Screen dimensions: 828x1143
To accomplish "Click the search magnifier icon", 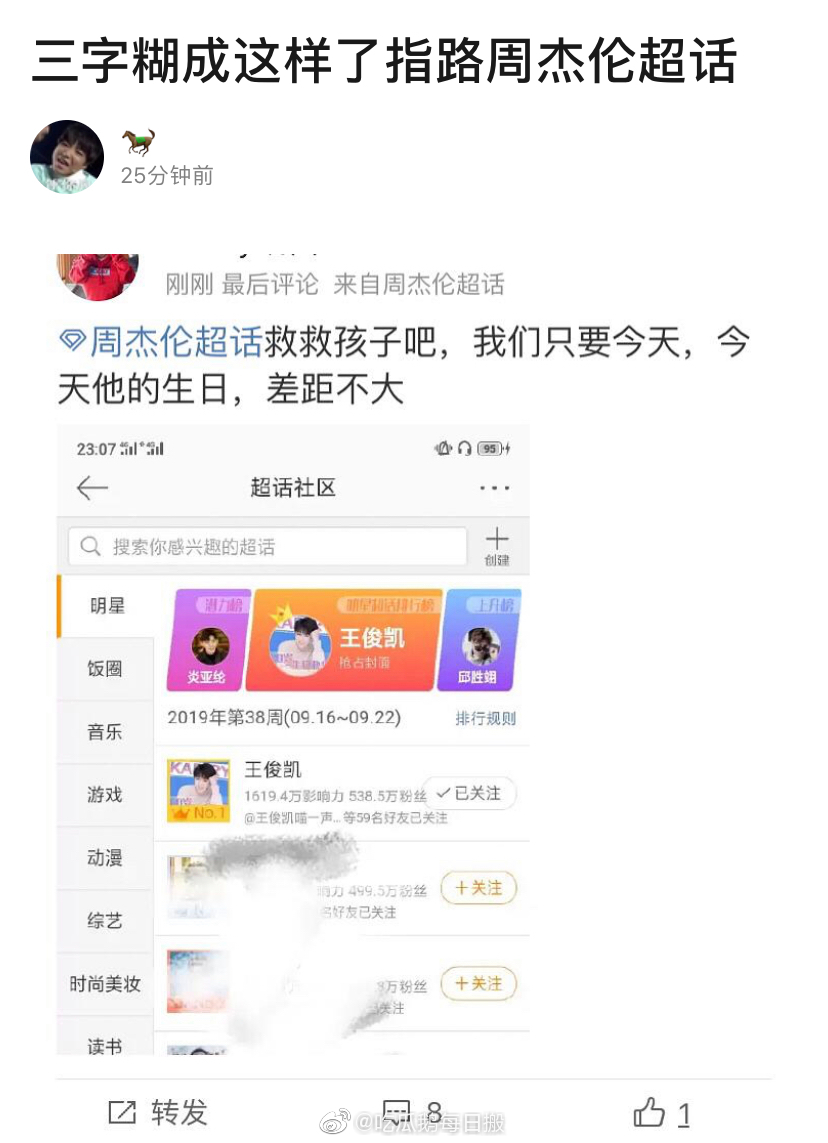I will 90,546.
